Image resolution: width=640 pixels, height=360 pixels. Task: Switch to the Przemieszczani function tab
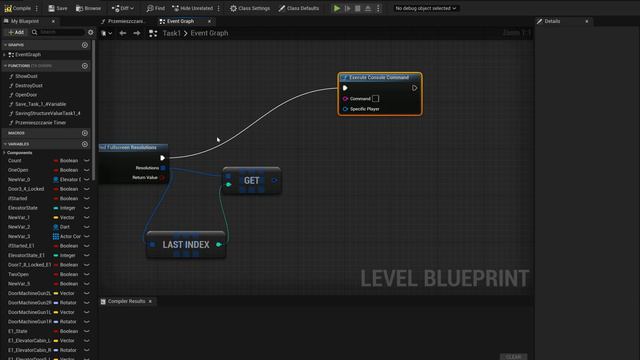[126, 21]
